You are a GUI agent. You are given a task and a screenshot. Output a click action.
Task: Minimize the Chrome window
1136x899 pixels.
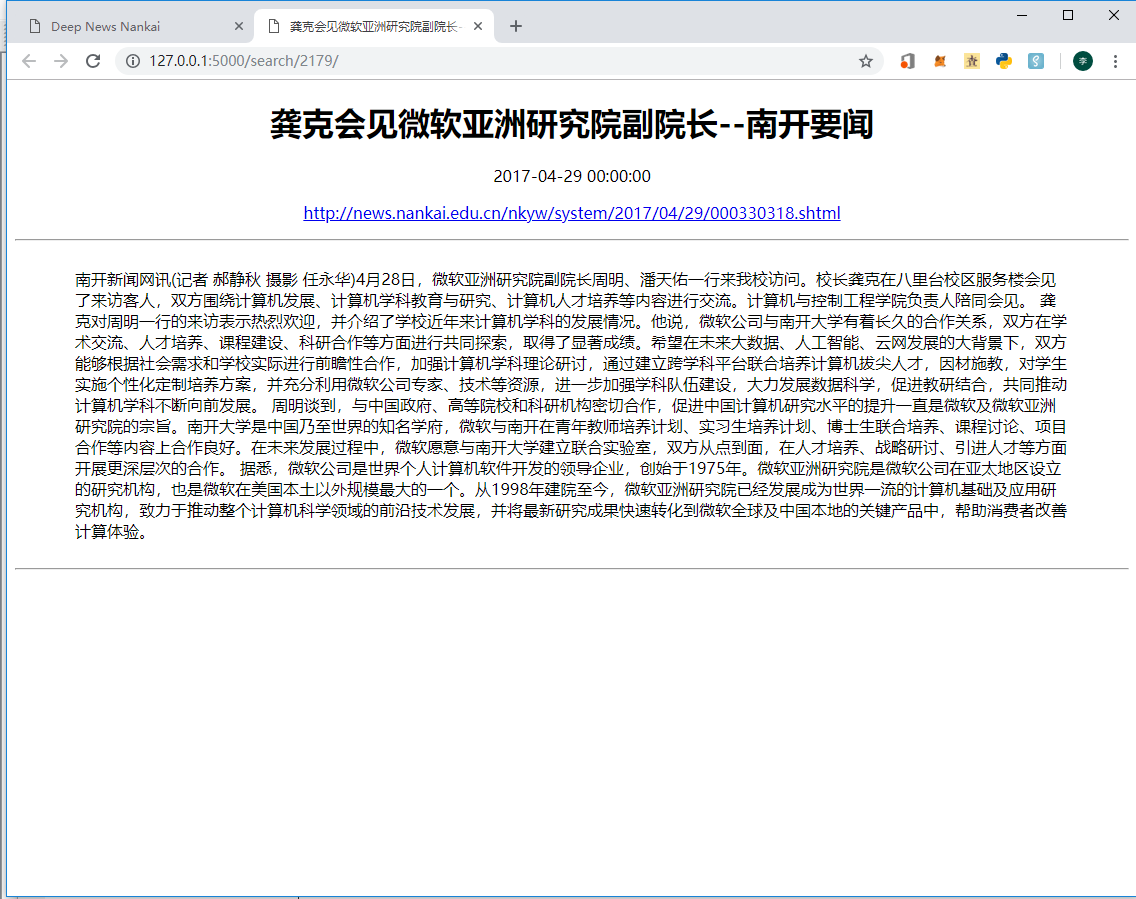click(1022, 15)
